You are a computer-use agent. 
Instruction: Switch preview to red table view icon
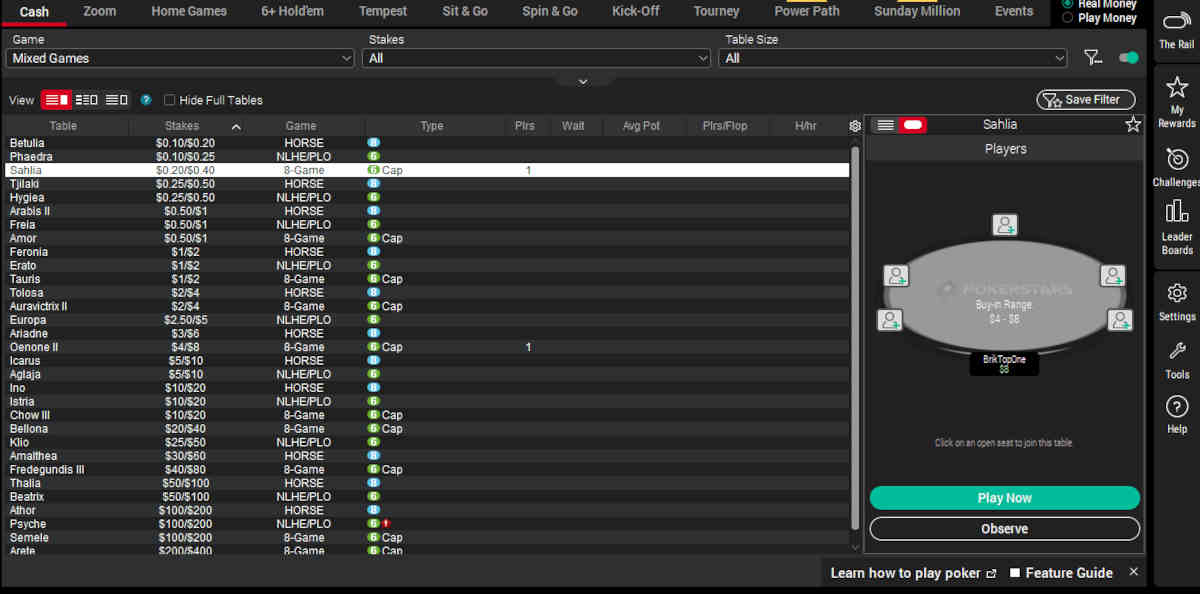coord(913,125)
